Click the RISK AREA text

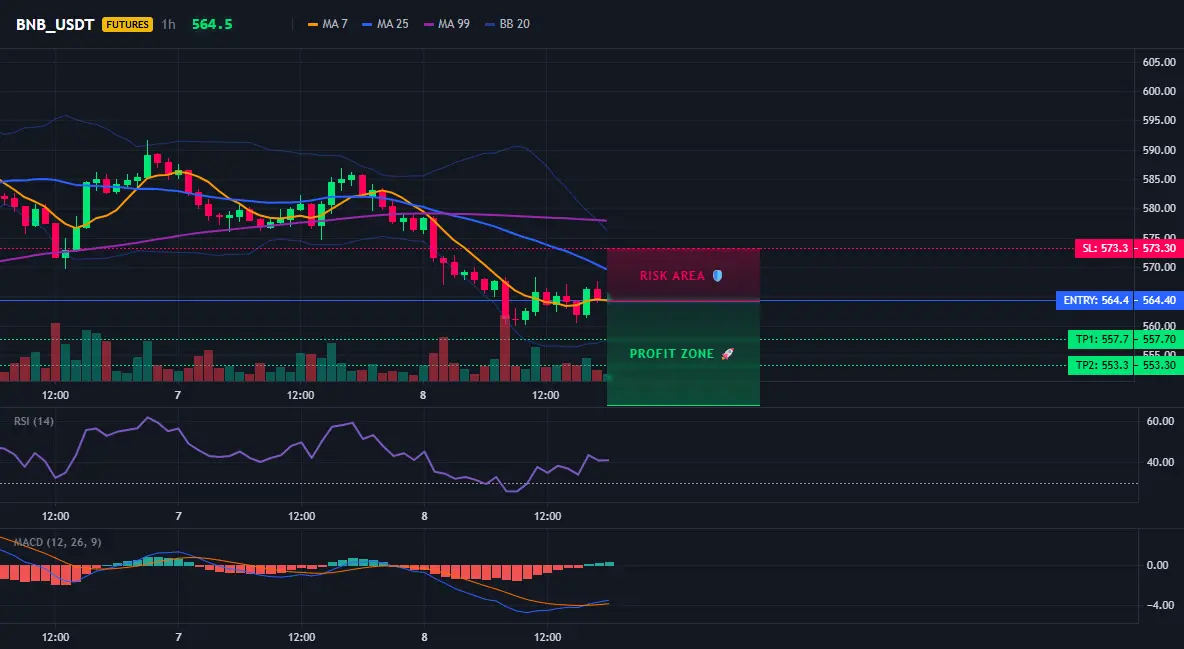click(672, 276)
